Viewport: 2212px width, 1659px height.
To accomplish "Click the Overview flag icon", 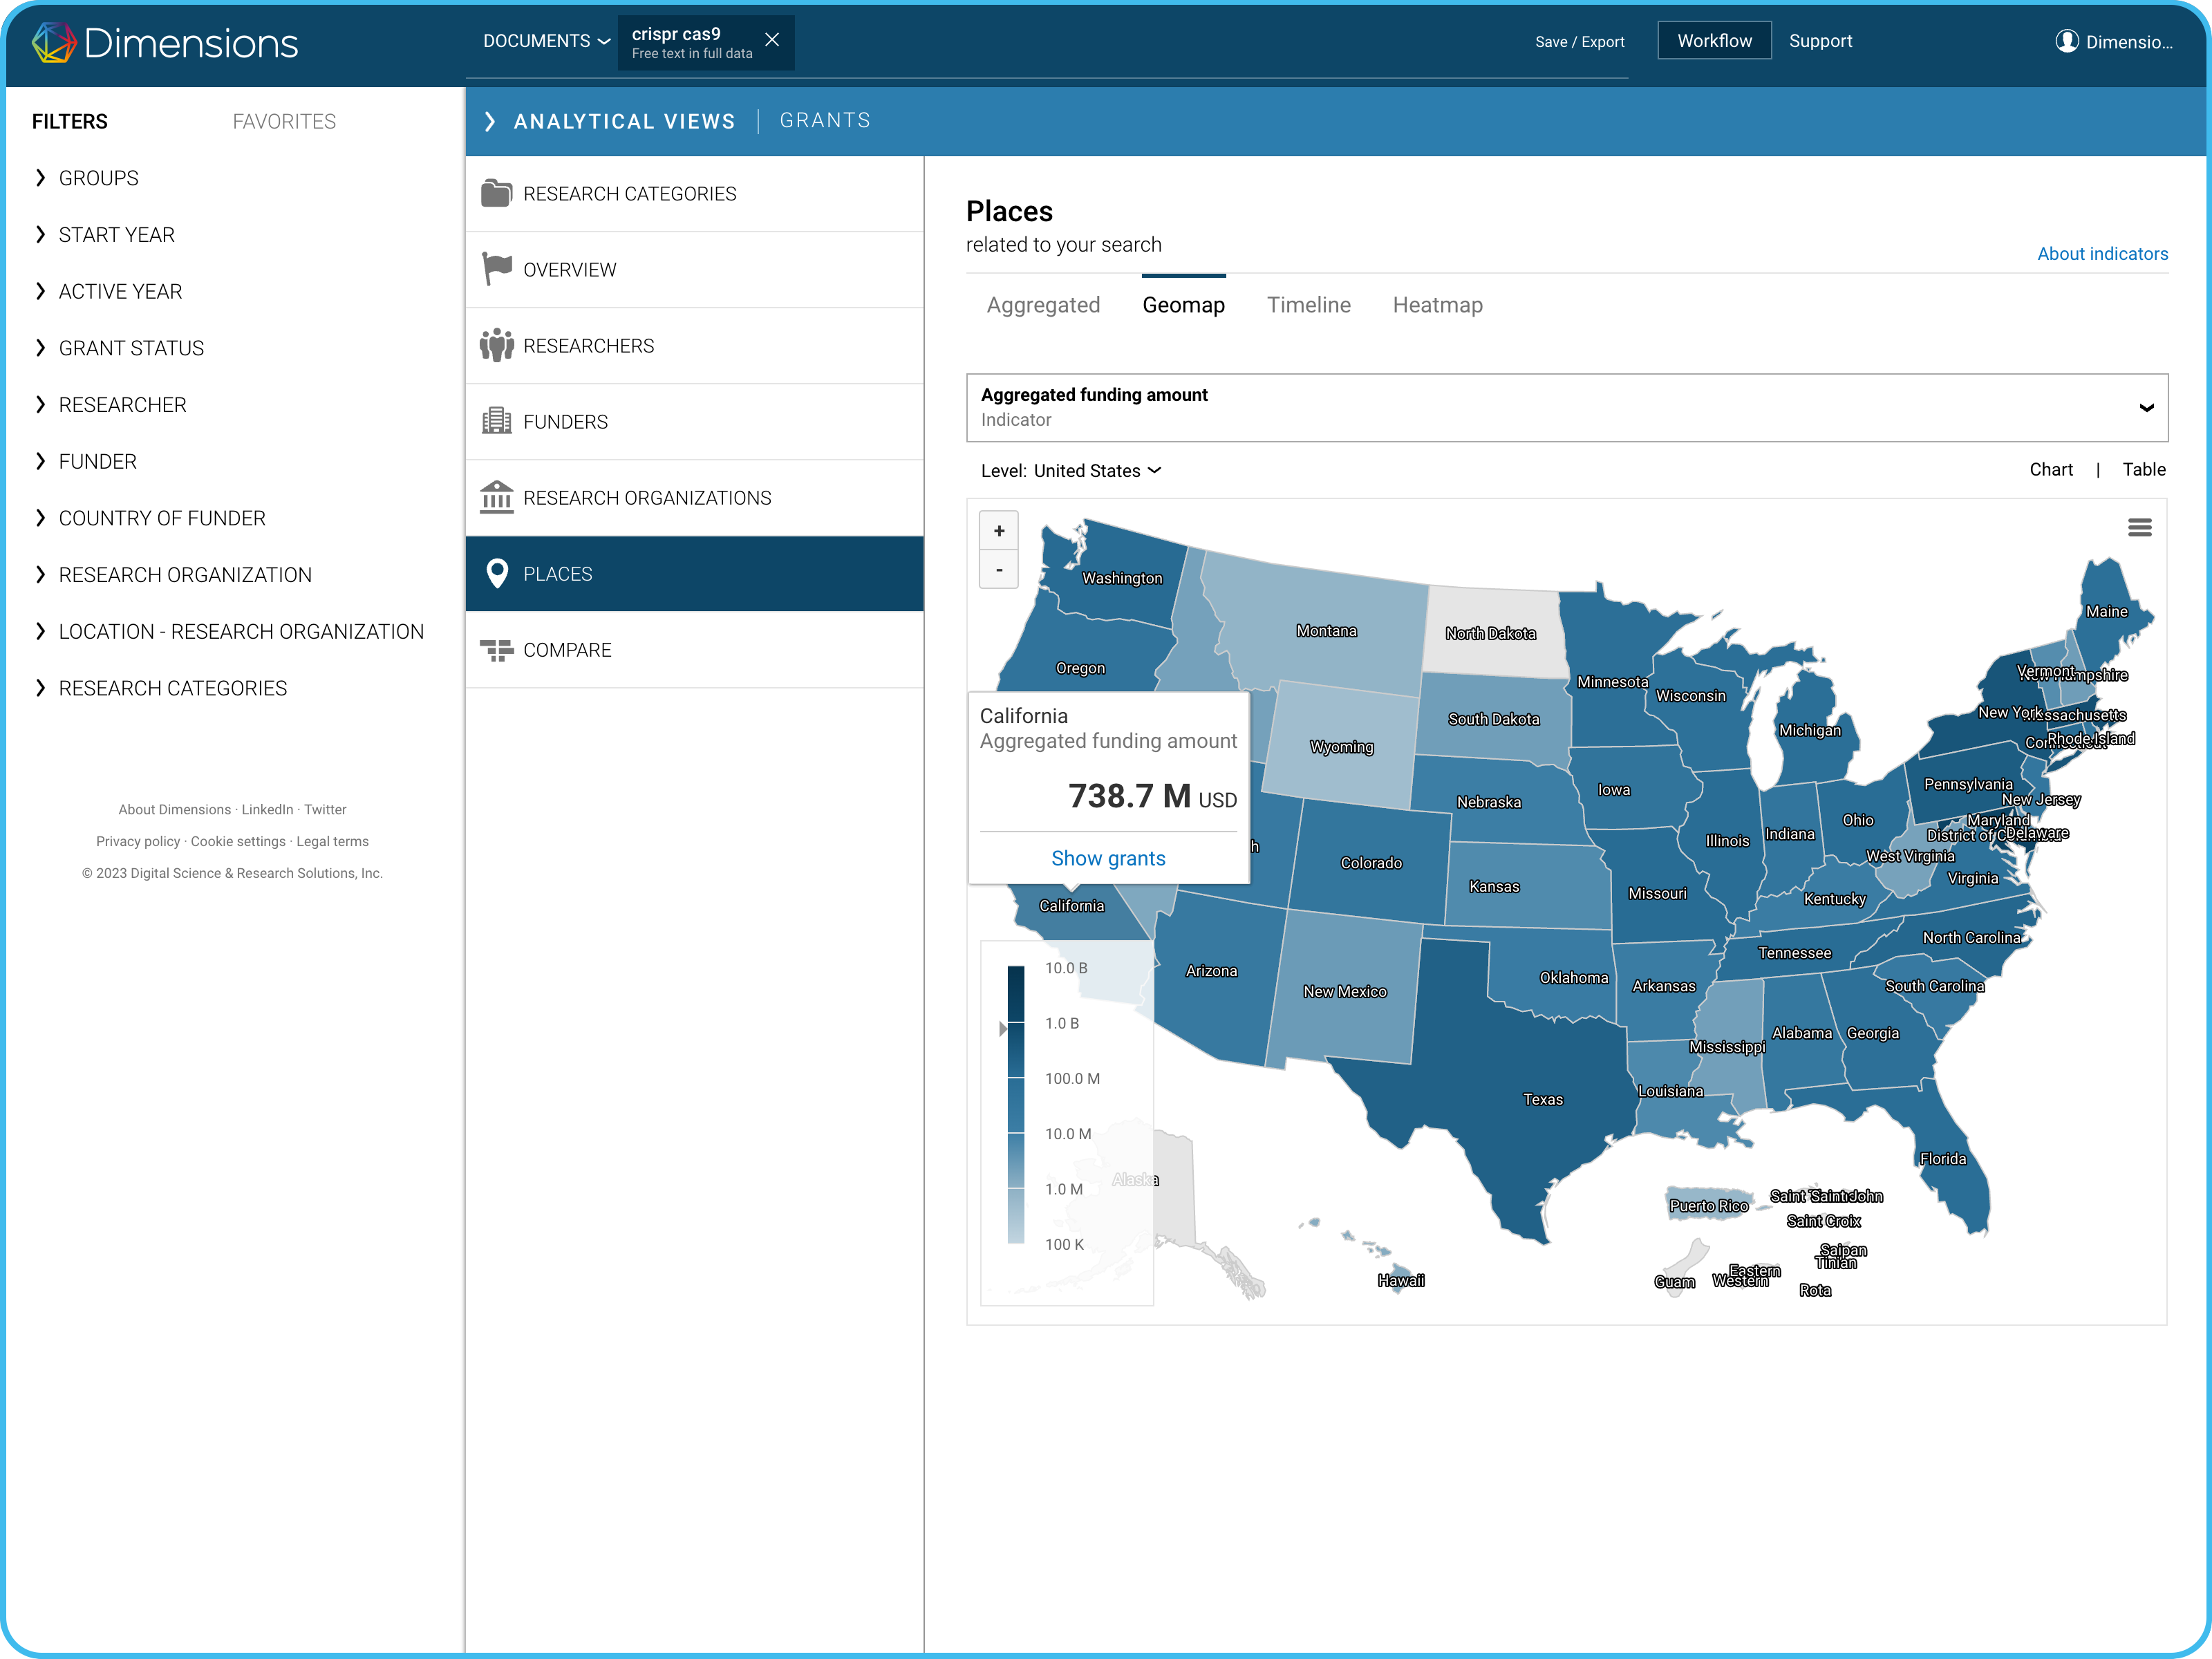I will click(x=496, y=269).
